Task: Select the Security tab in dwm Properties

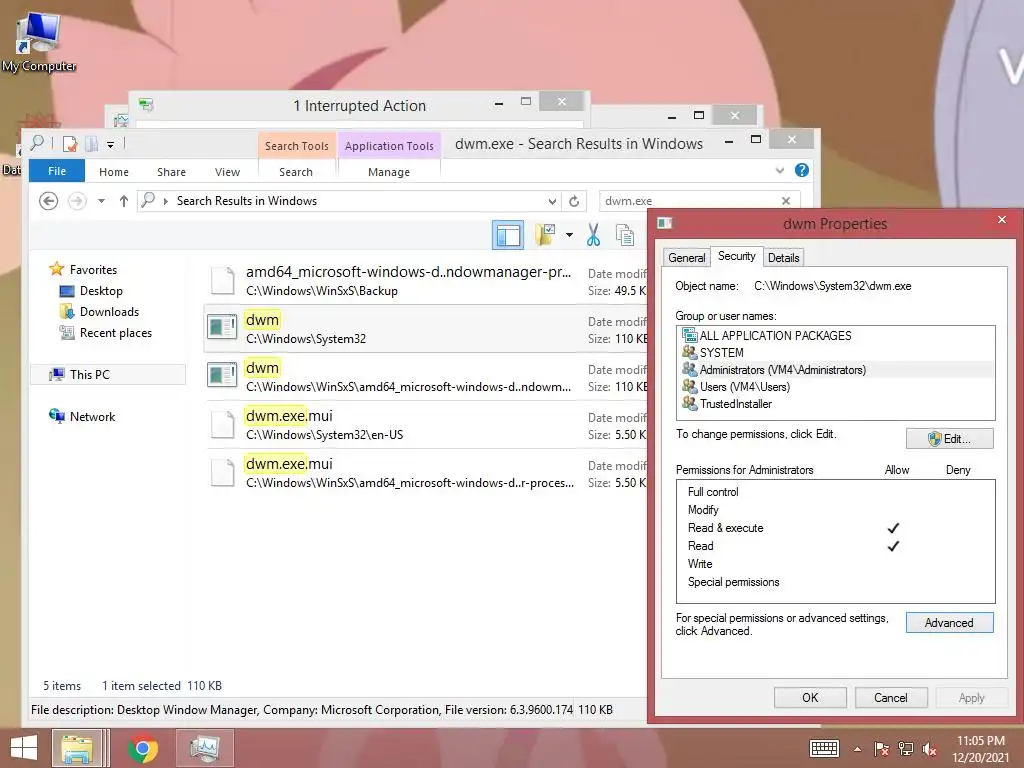Action: click(737, 256)
